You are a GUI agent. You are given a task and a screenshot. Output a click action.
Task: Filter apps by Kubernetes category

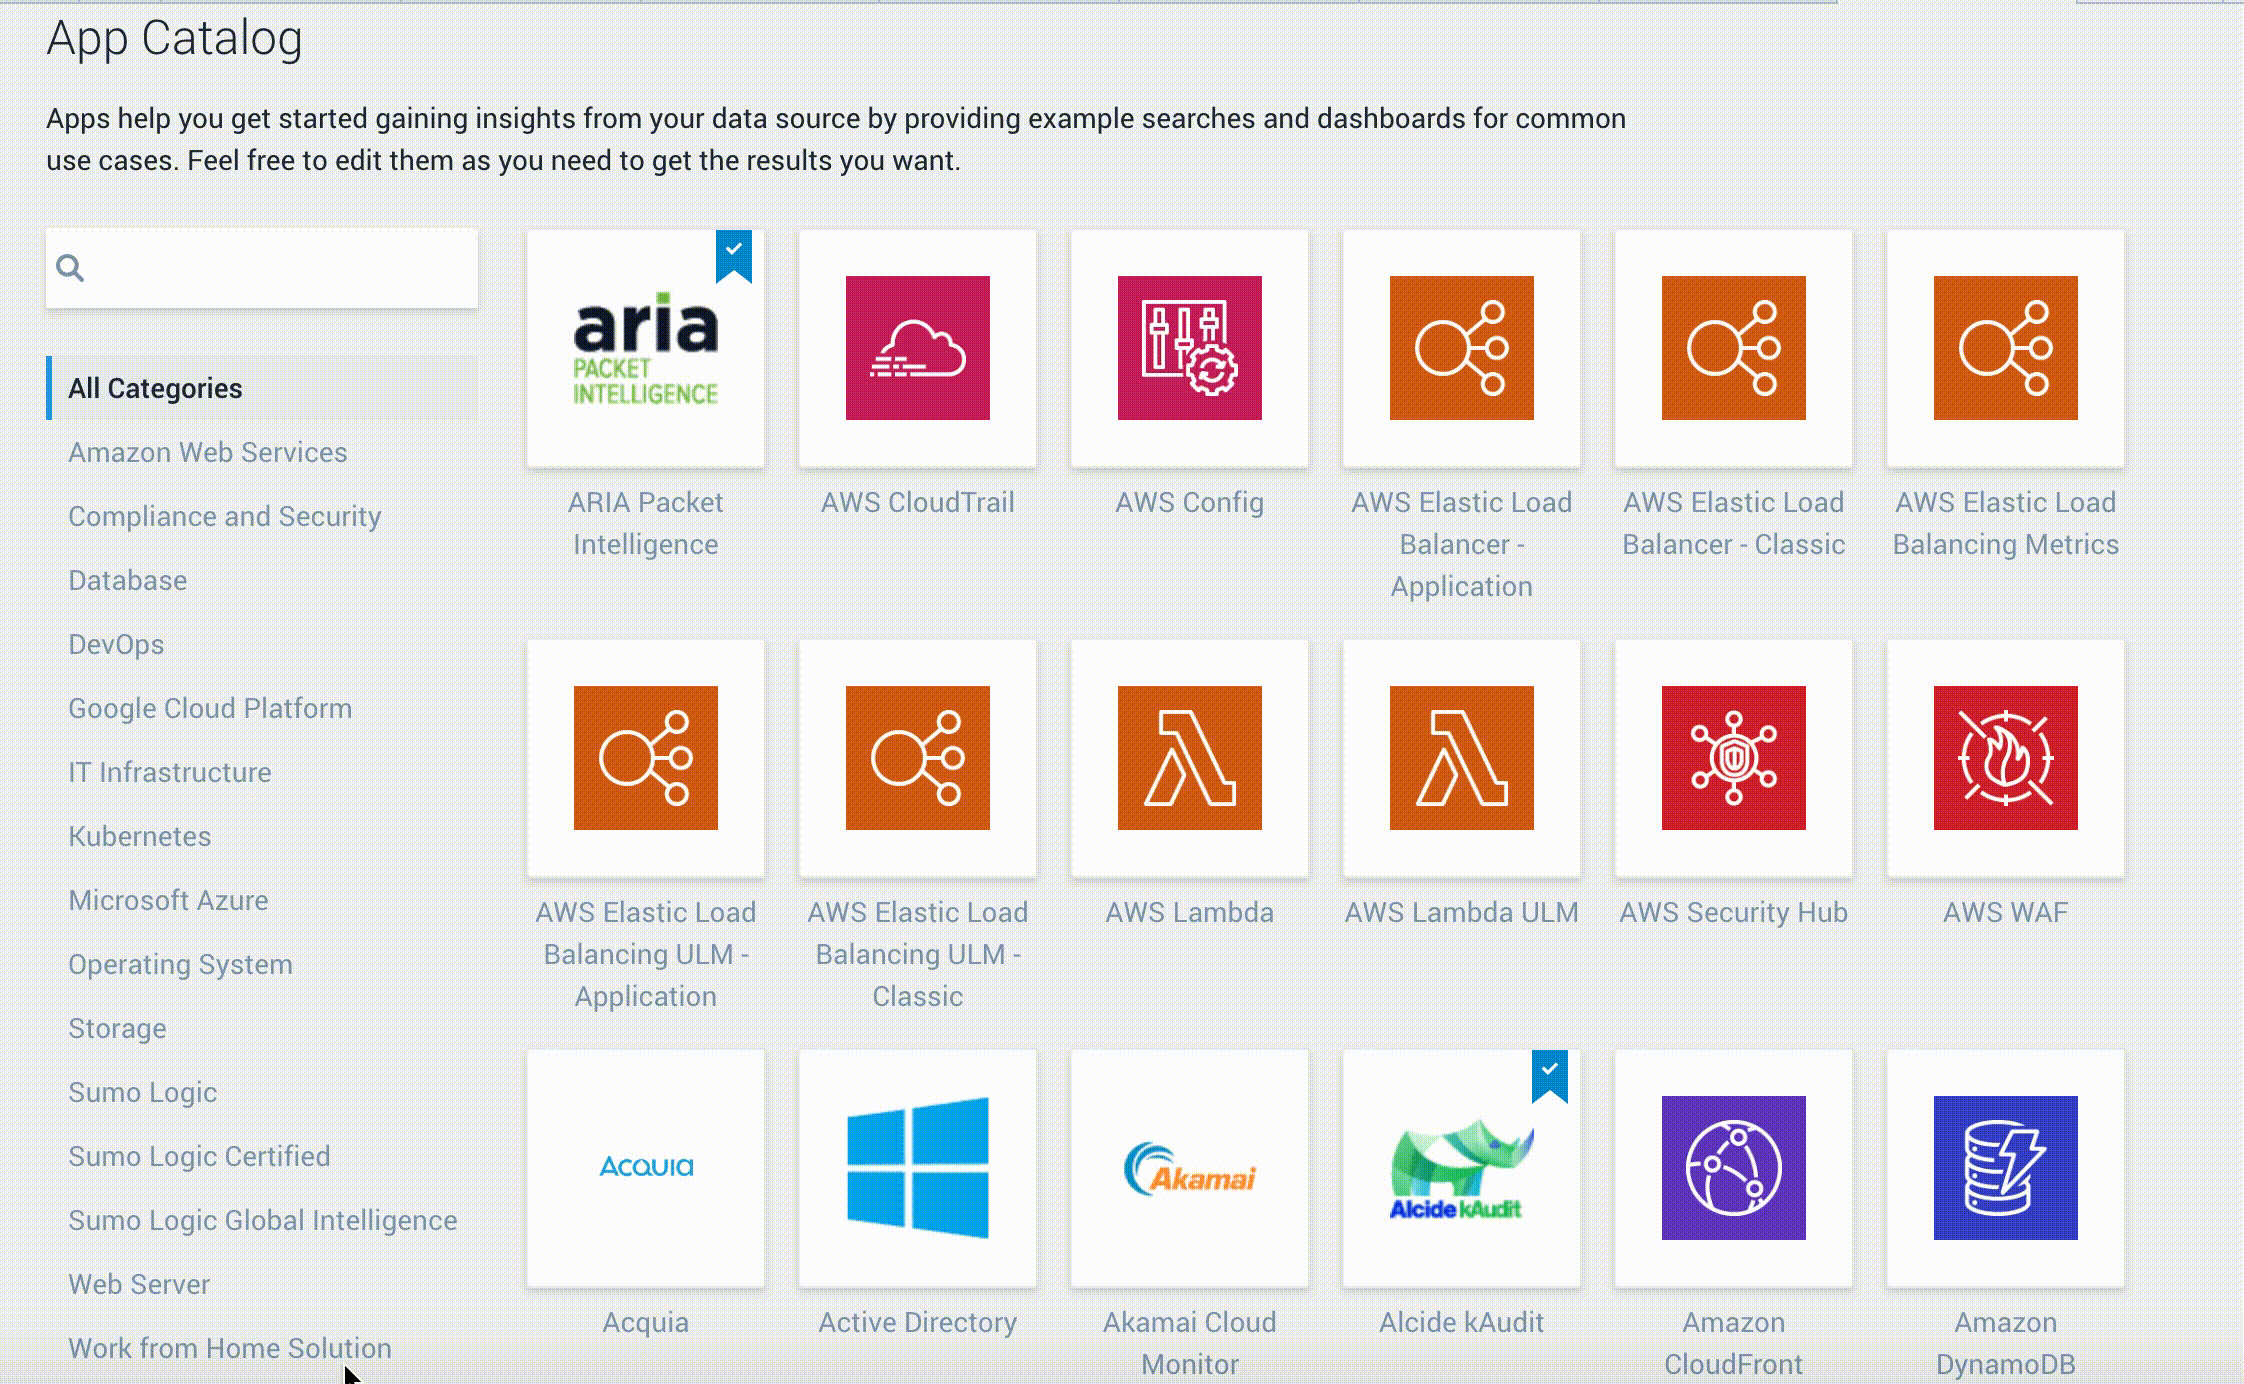pos(139,836)
